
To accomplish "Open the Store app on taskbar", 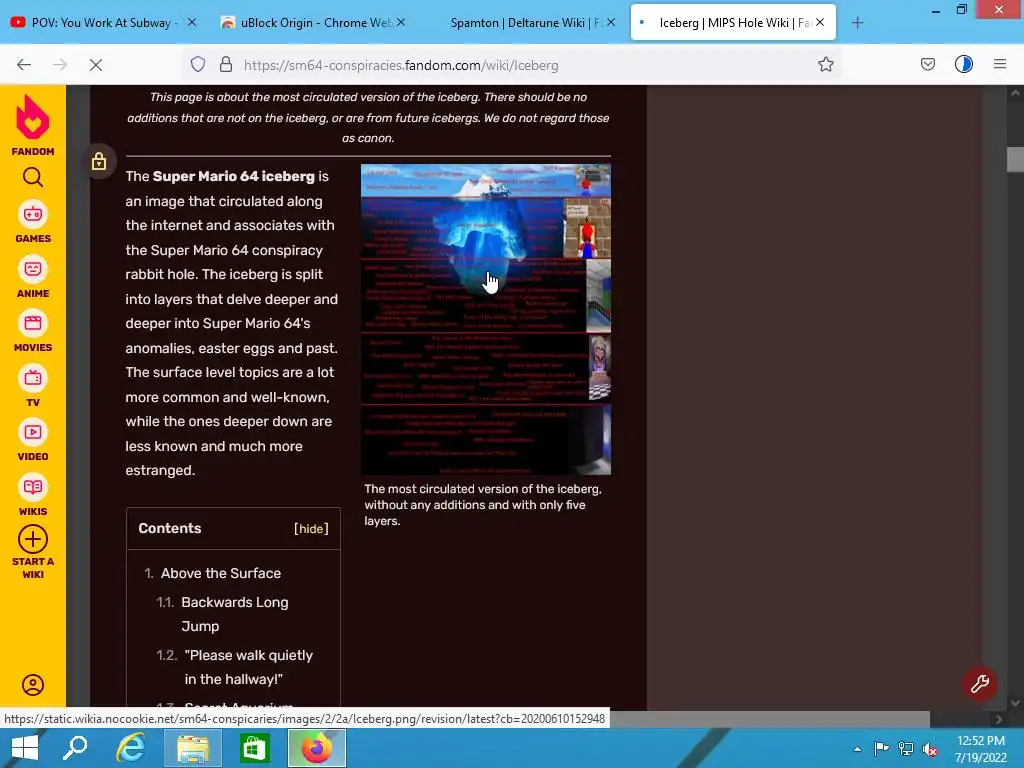I will click(255, 748).
